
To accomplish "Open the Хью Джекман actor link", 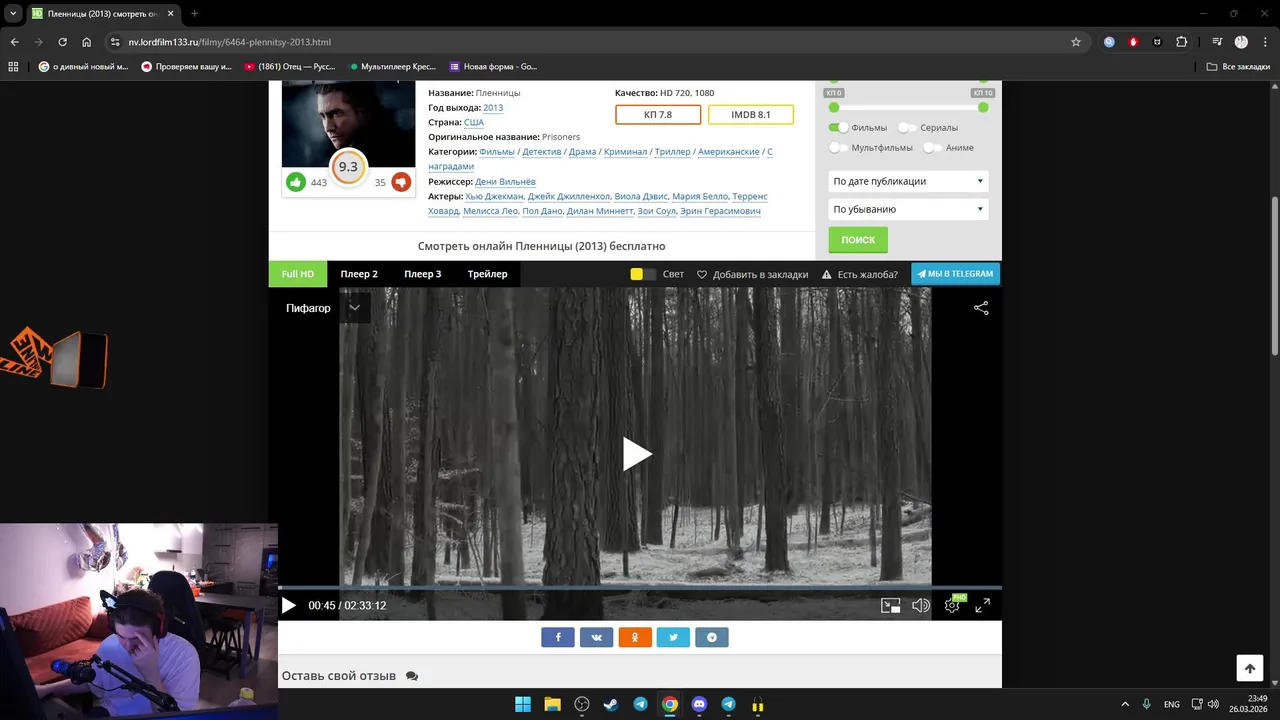I will pyautogui.click(x=494, y=197).
